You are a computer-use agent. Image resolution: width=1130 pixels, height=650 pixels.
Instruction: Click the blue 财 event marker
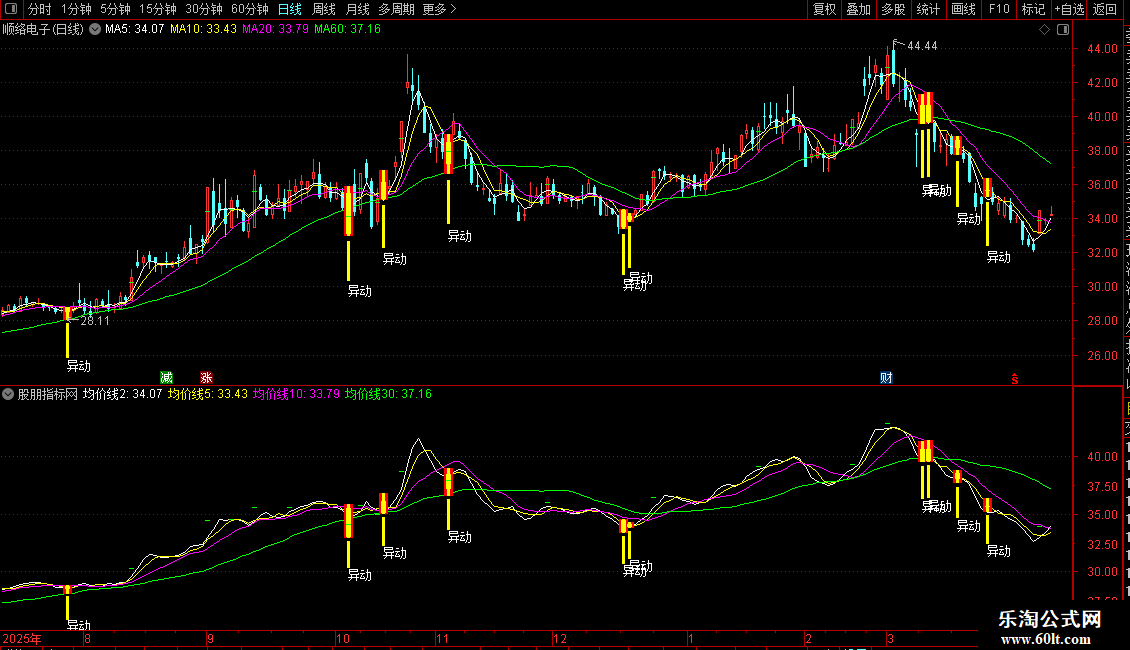point(886,378)
